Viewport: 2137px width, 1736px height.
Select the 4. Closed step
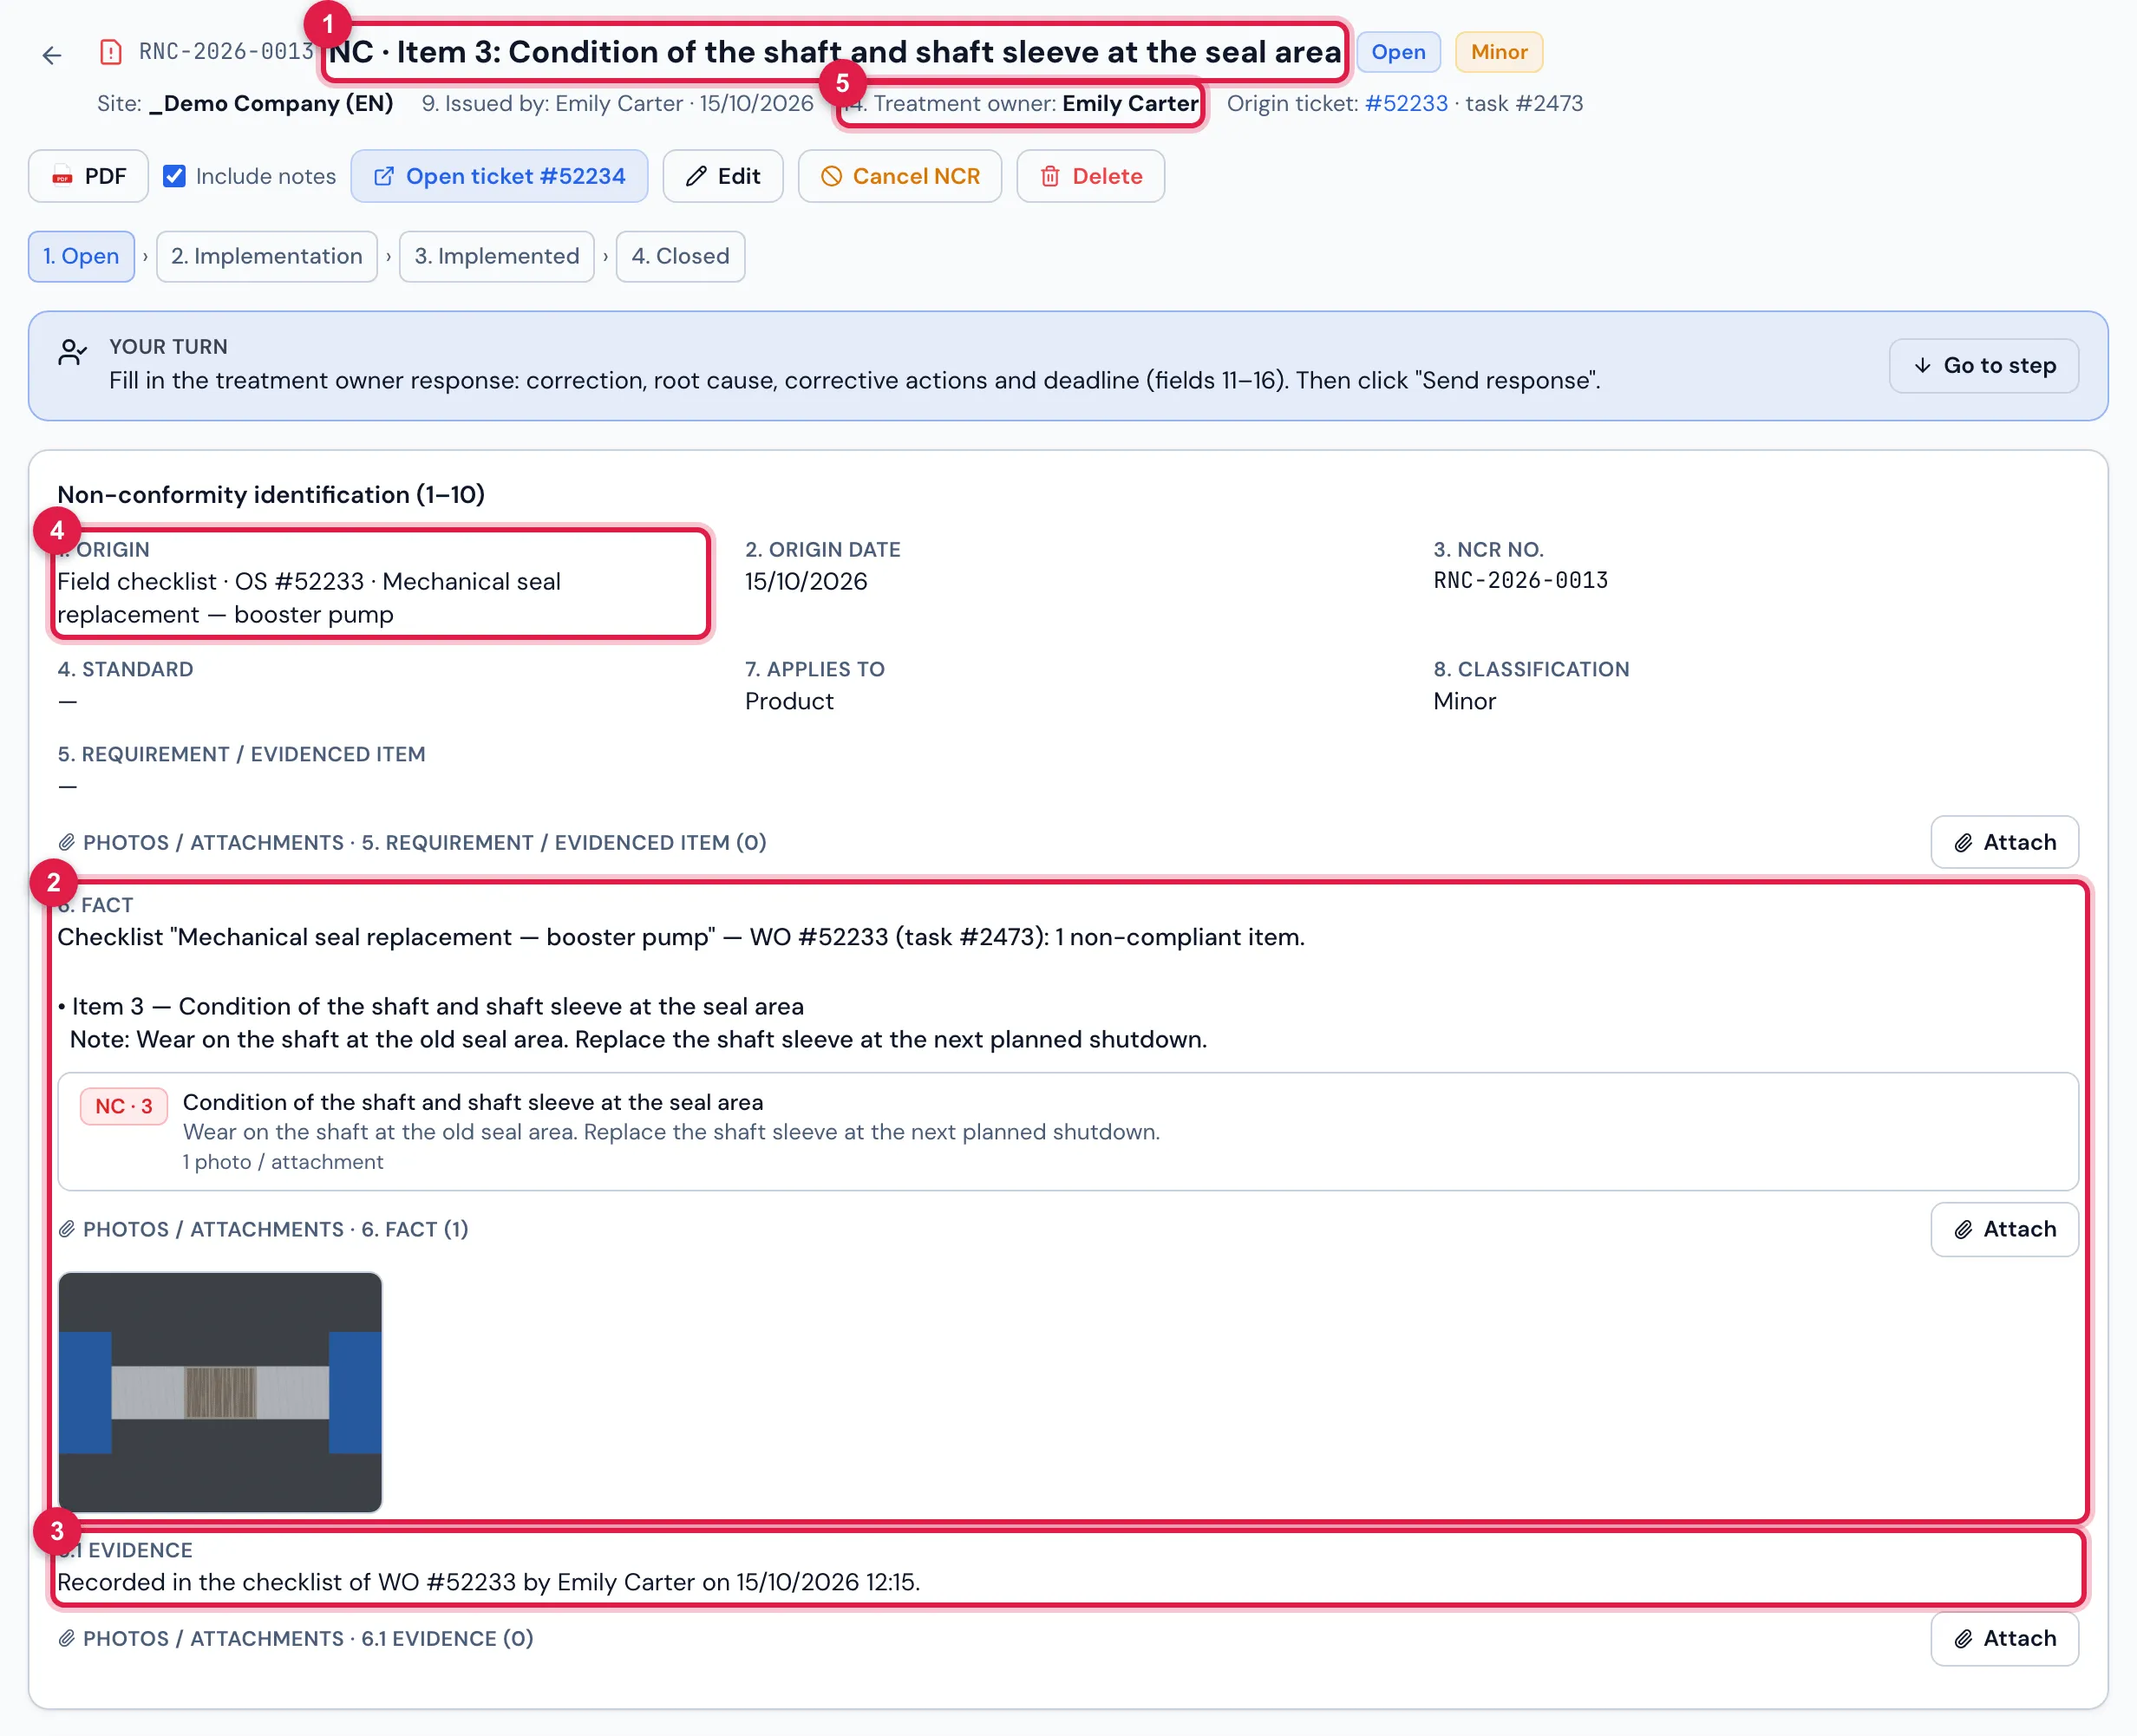(x=680, y=256)
